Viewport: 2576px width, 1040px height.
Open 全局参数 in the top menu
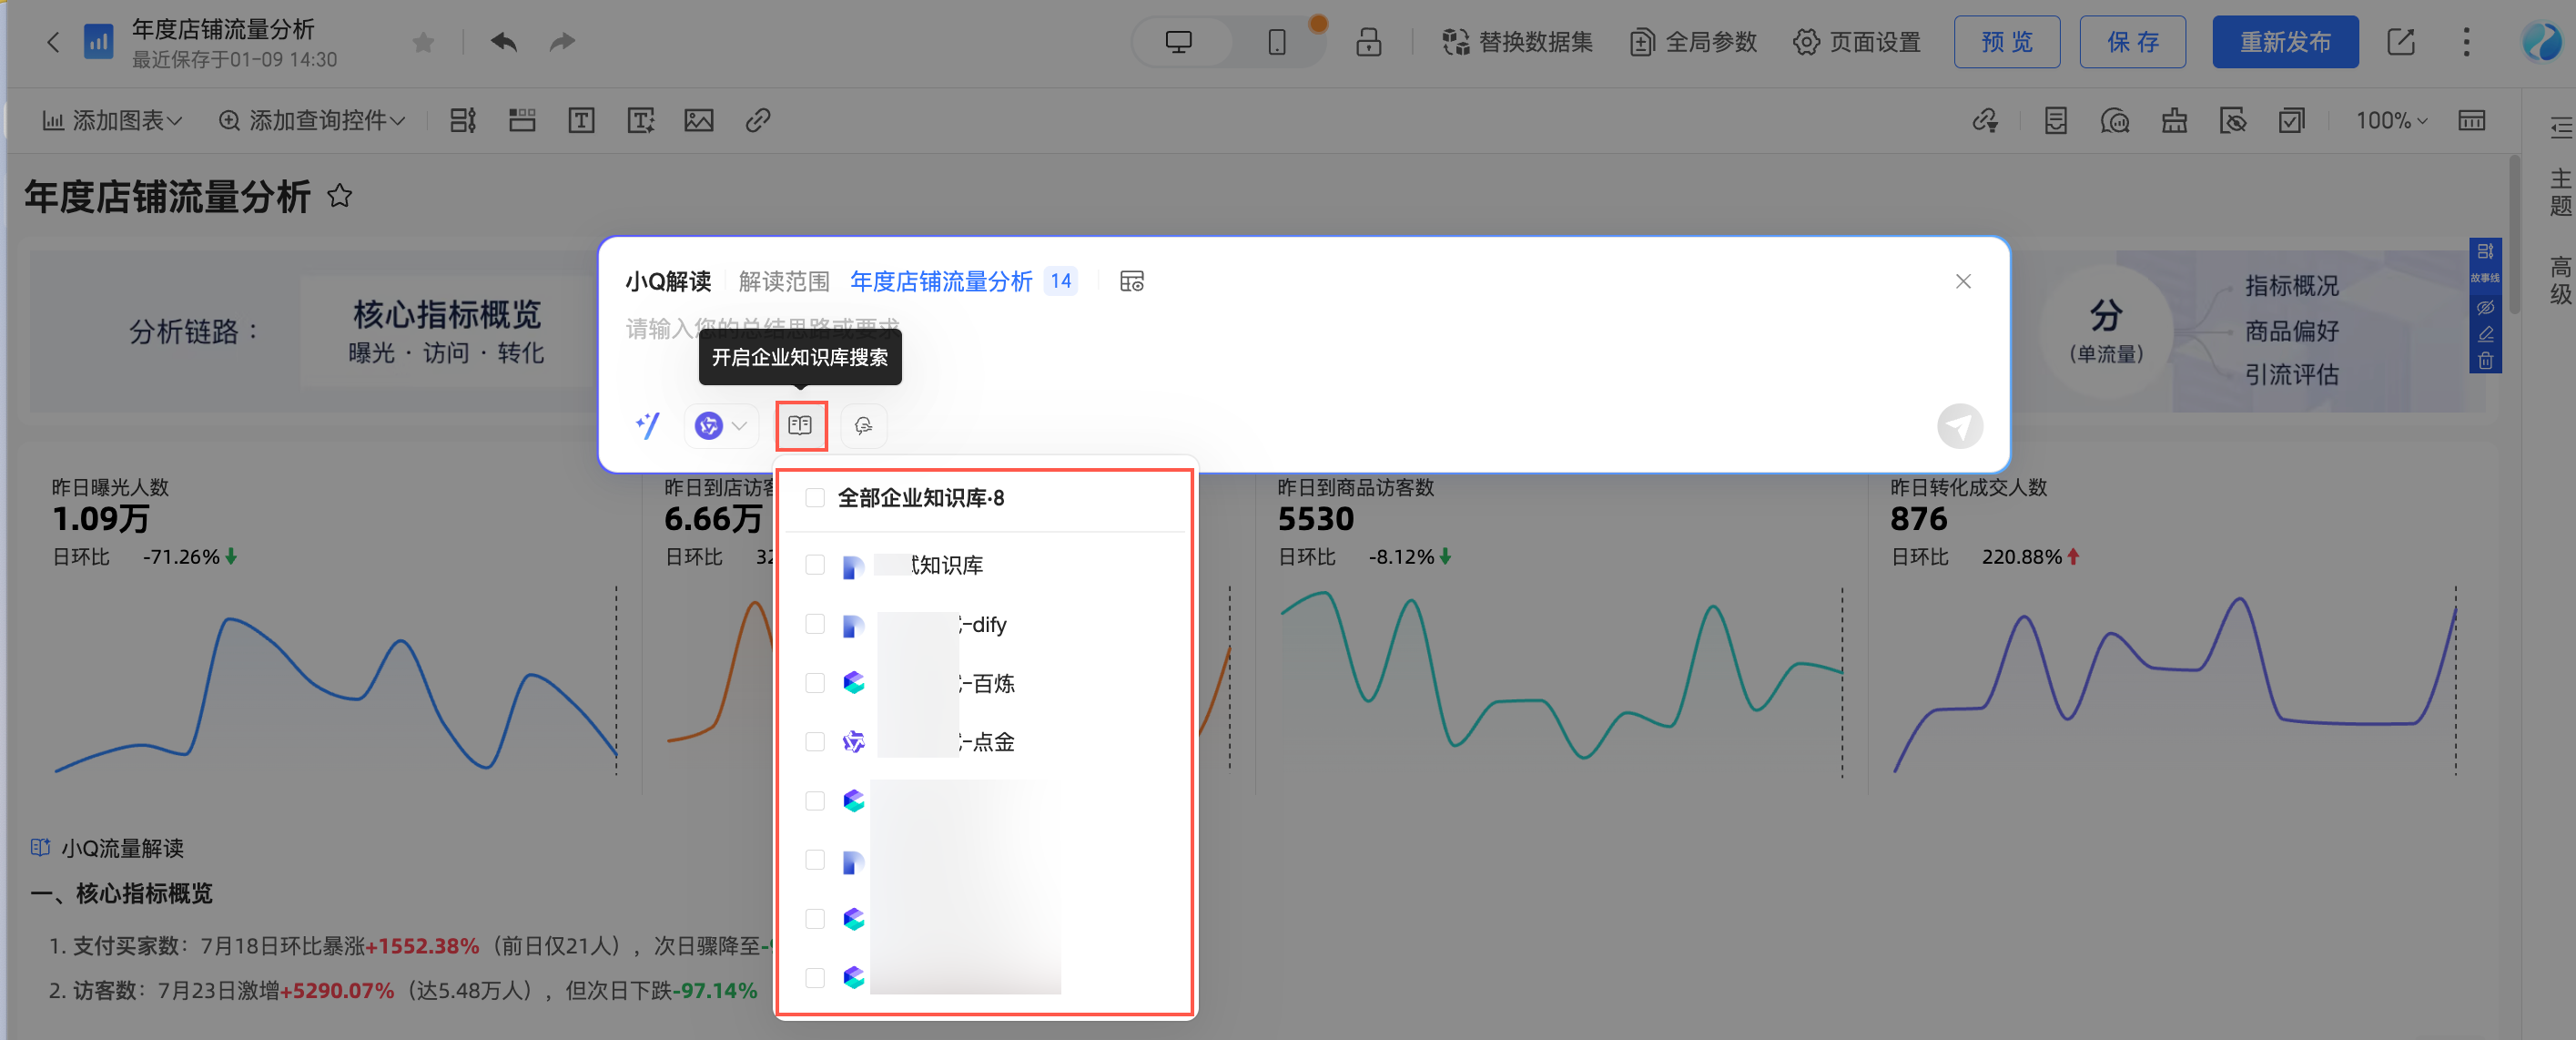(x=1694, y=42)
